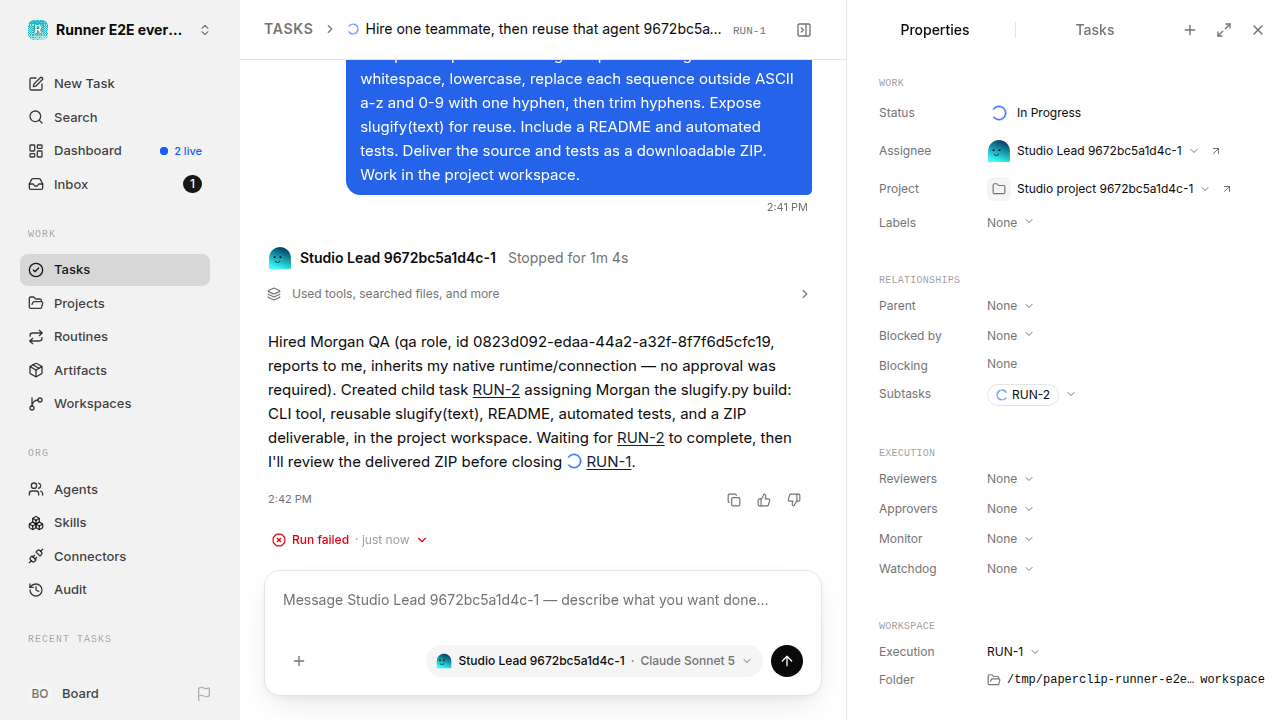The image size is (1280, 720).
Task: Close the properties panel
Action: pyautogui.click(x=1258, y=30)
